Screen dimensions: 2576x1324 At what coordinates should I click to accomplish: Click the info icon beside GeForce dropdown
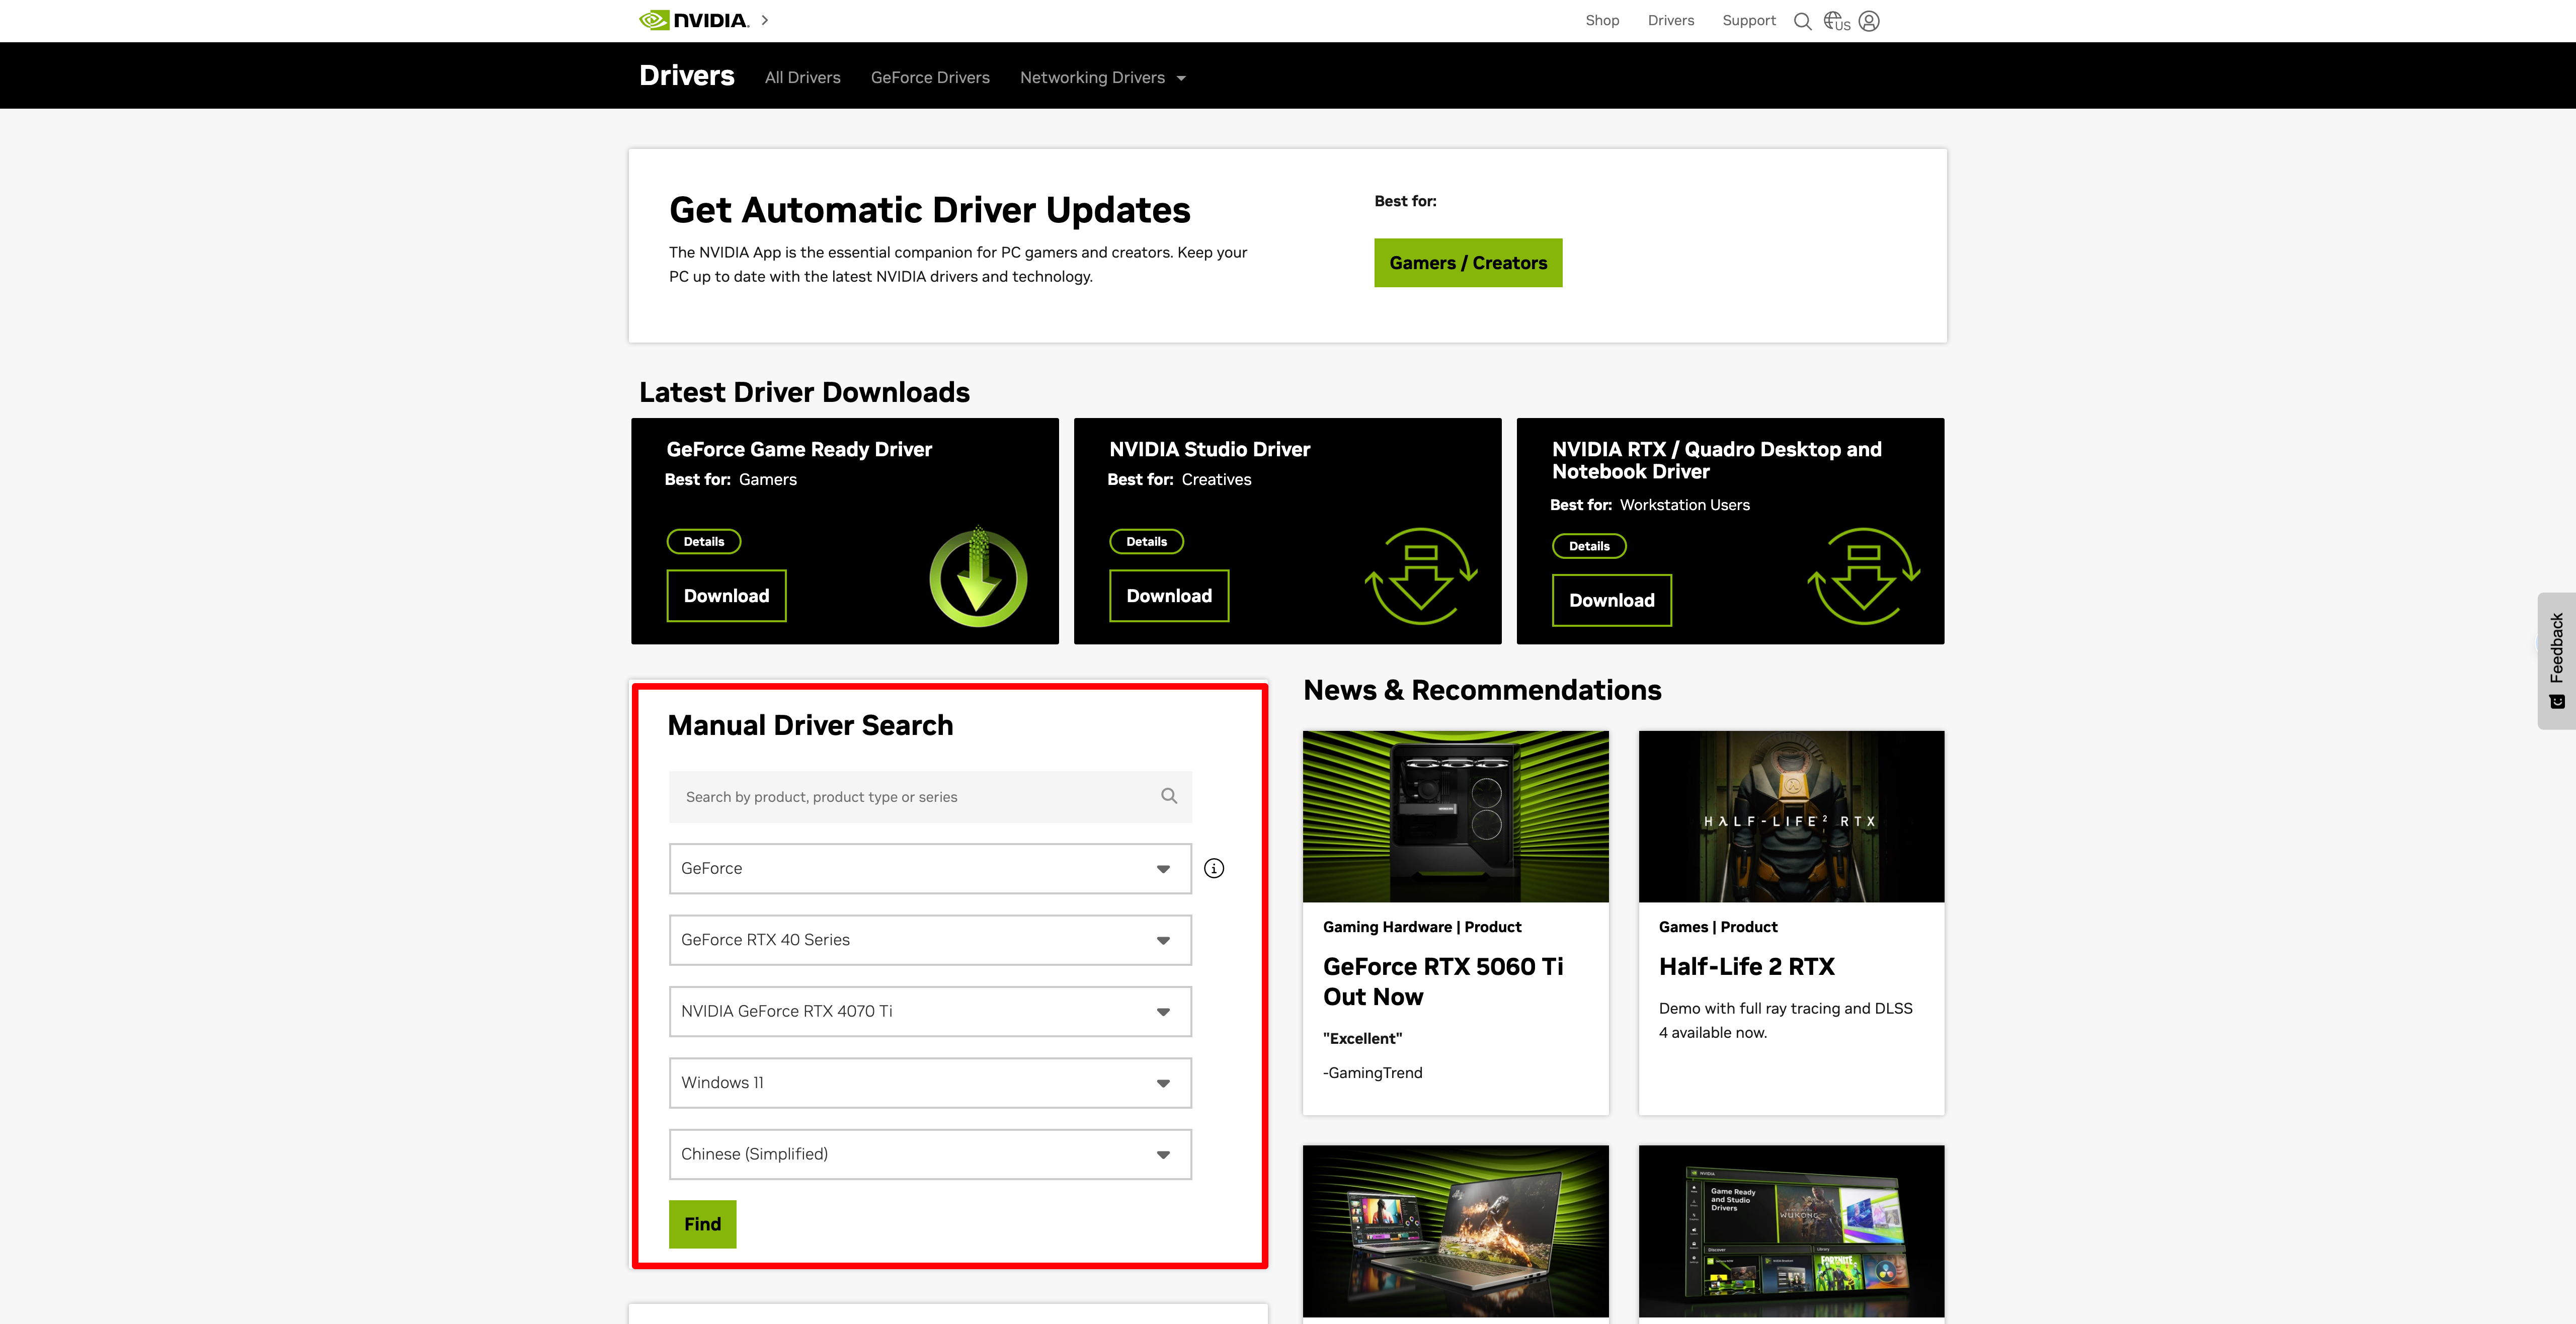(x=1214, y=868)
